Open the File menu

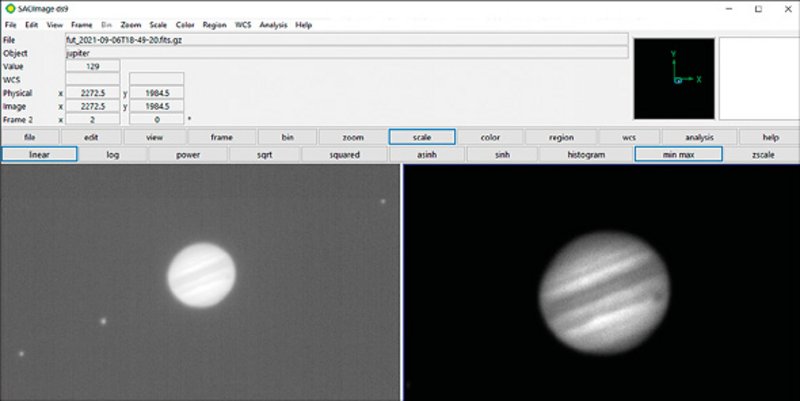click(11, 23)
